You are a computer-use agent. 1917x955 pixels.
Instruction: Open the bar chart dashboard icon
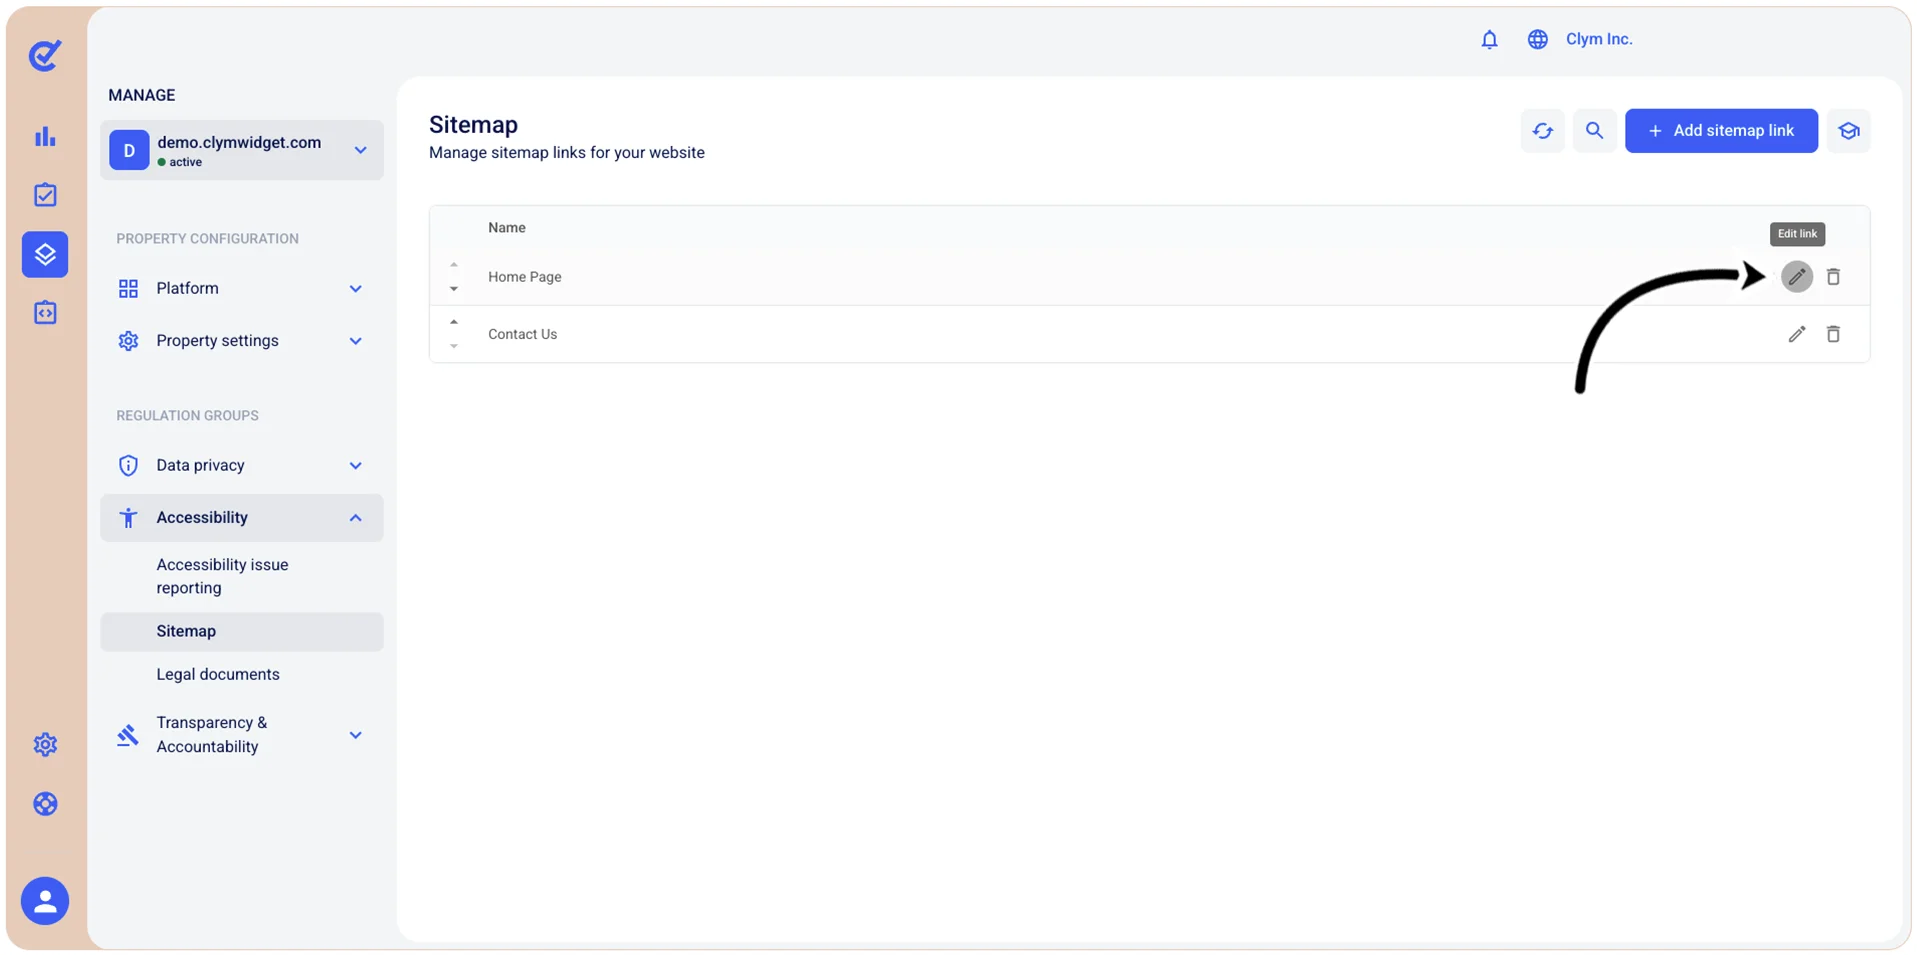(45, 137)
